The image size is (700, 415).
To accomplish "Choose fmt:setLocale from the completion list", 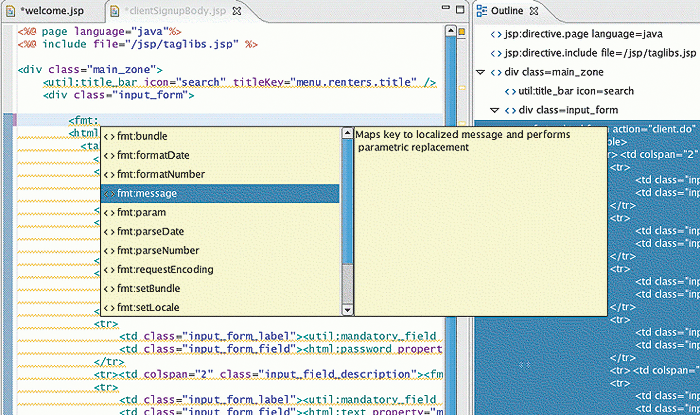I will (221, 307).
